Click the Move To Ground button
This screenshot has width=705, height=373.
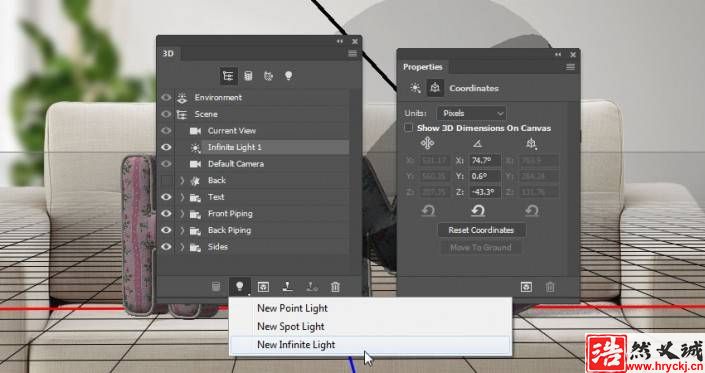481,247
